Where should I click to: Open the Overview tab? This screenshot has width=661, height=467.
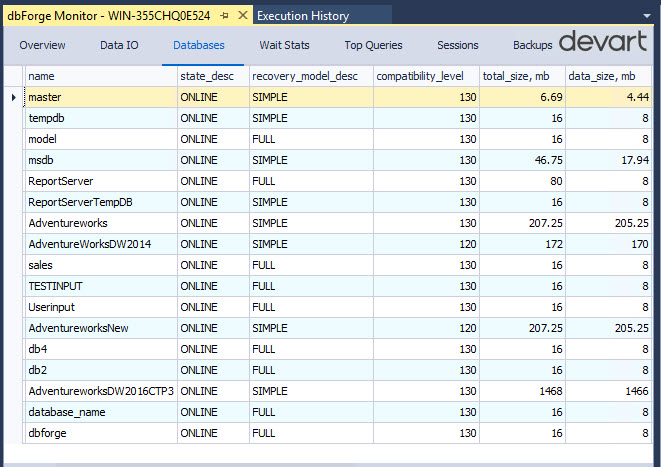(x=42, y=45)
